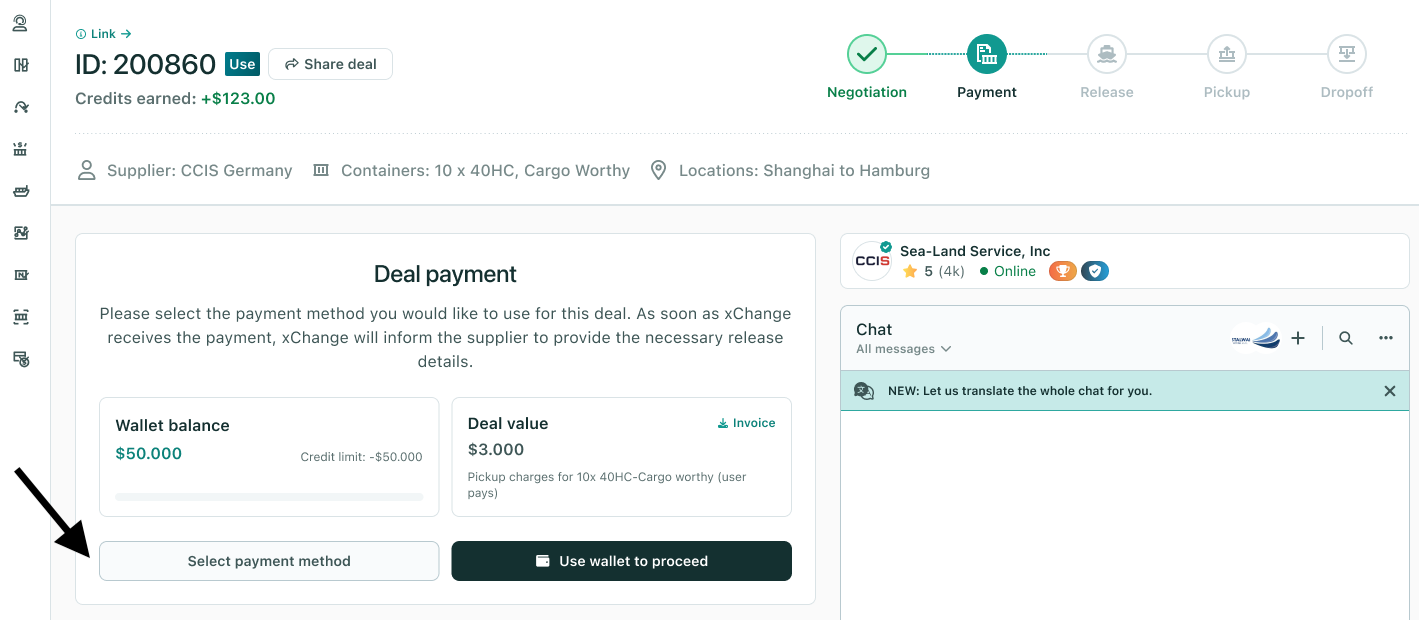Image resolution: width=1419 pixels, height=620 pixels.
Task: Open the account profile icon in sidebar
Action: coord(20,22)
